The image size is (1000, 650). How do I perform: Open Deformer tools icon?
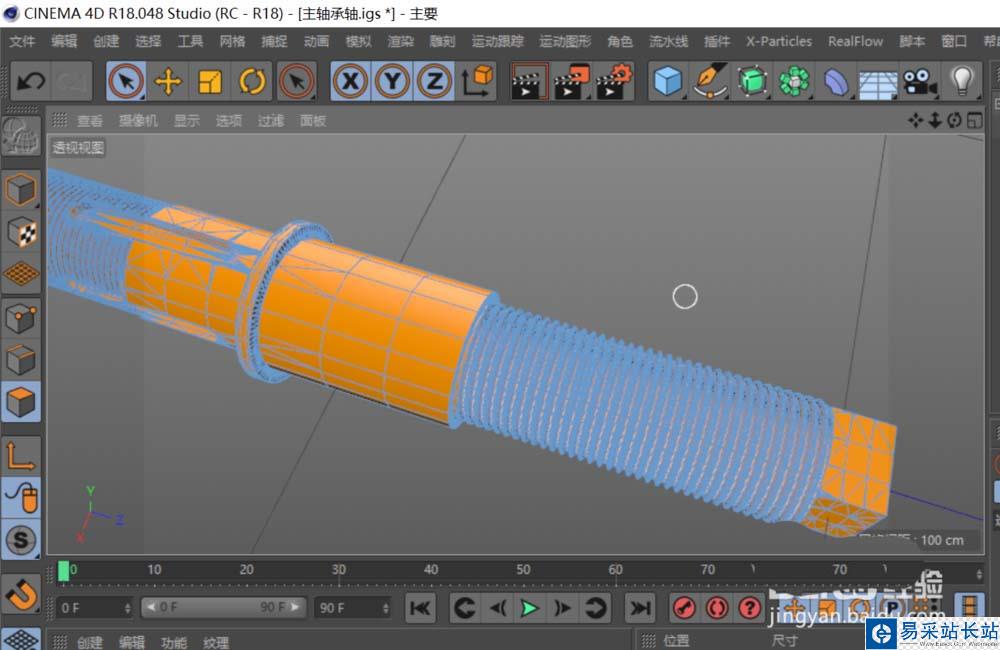pos(836,81)
